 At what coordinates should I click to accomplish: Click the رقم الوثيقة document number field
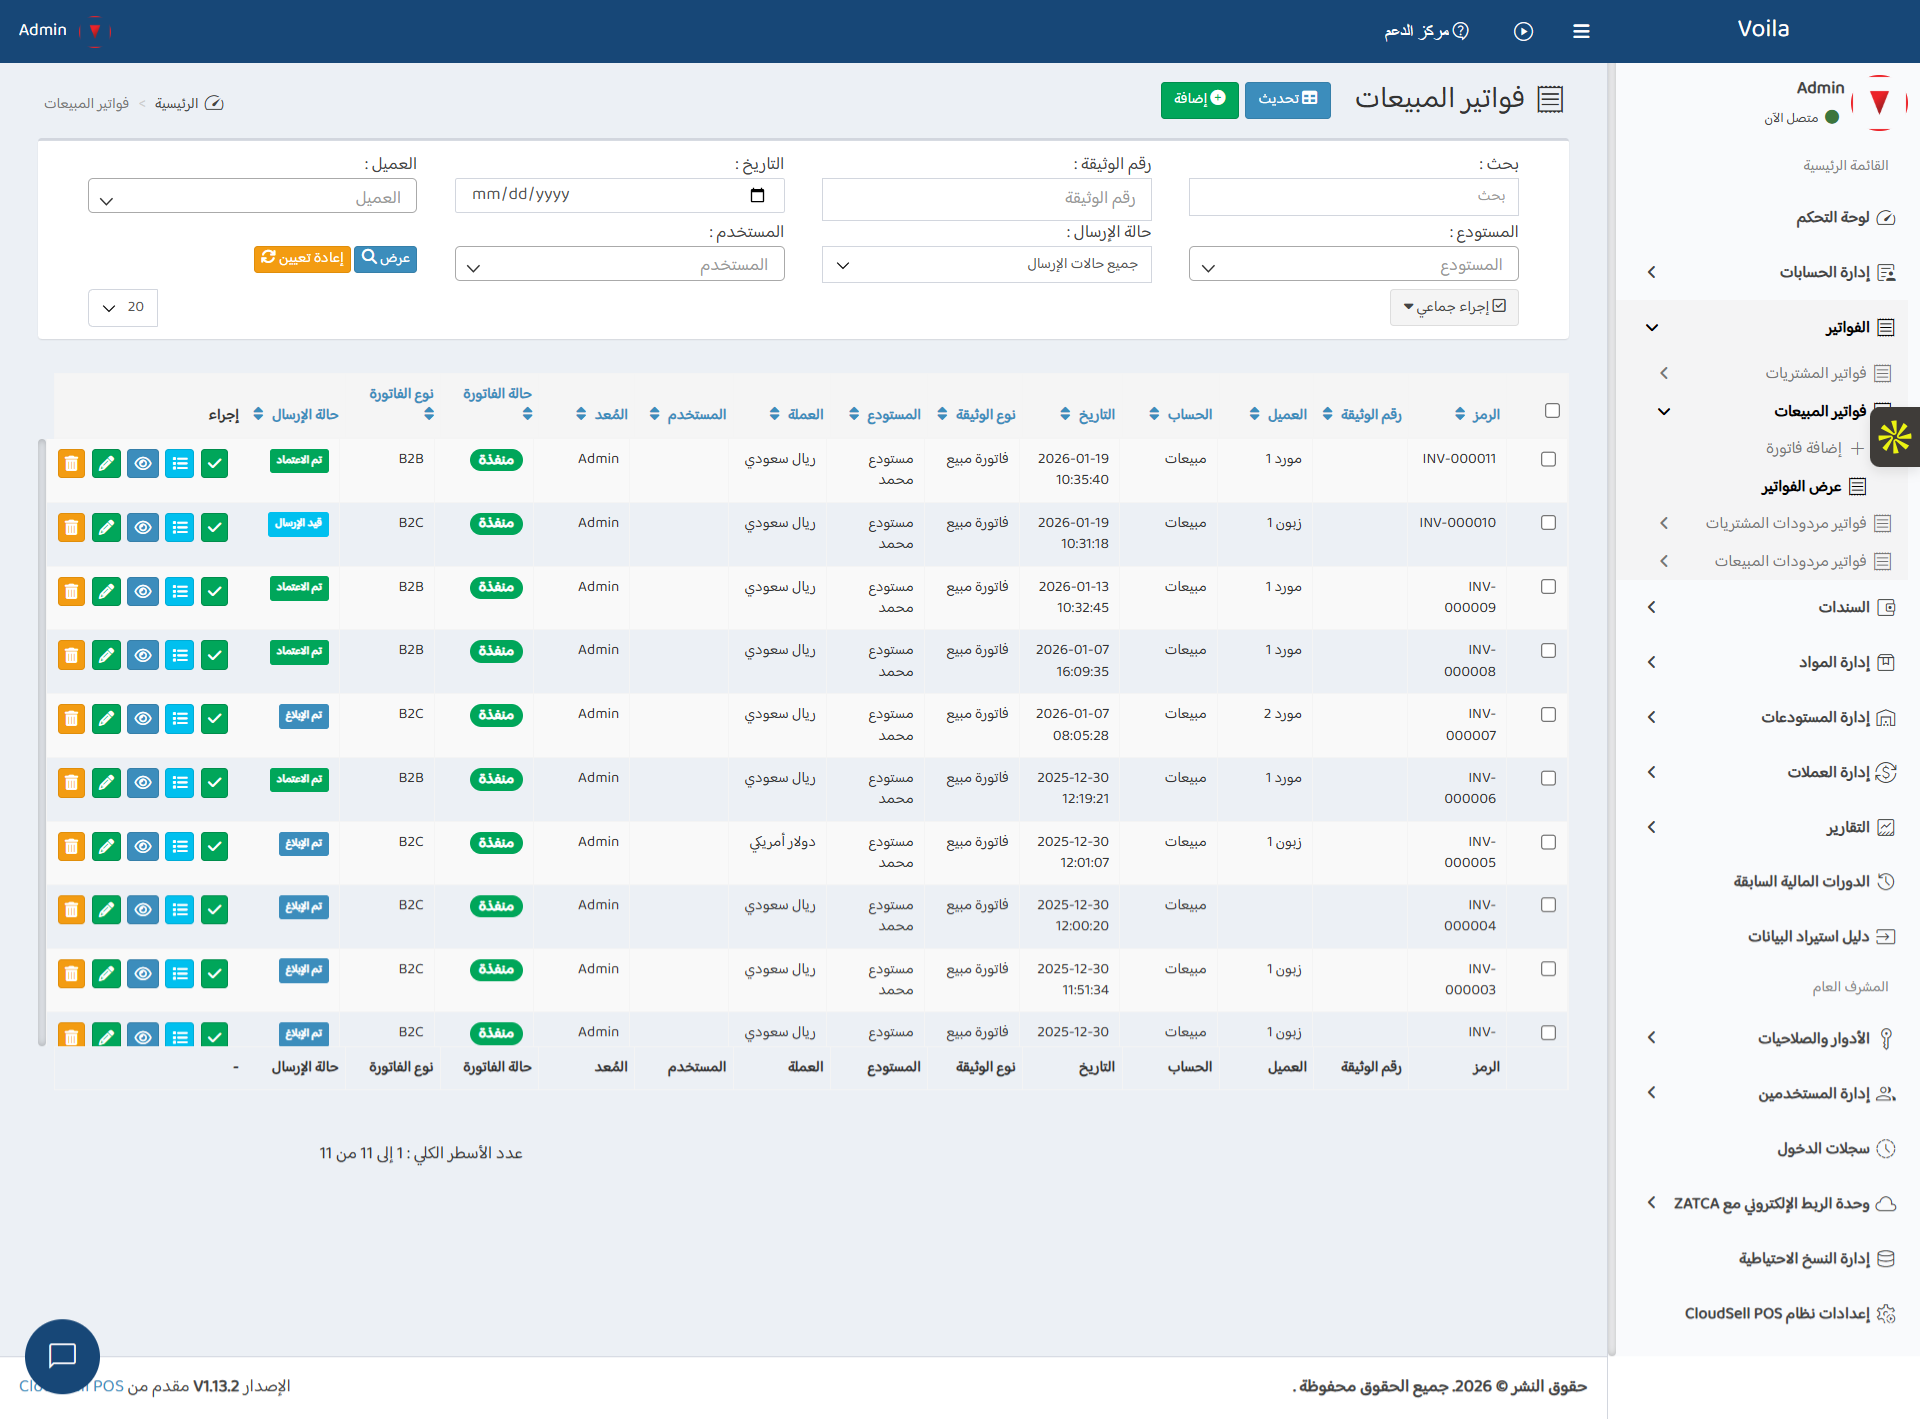coord(986,199)
